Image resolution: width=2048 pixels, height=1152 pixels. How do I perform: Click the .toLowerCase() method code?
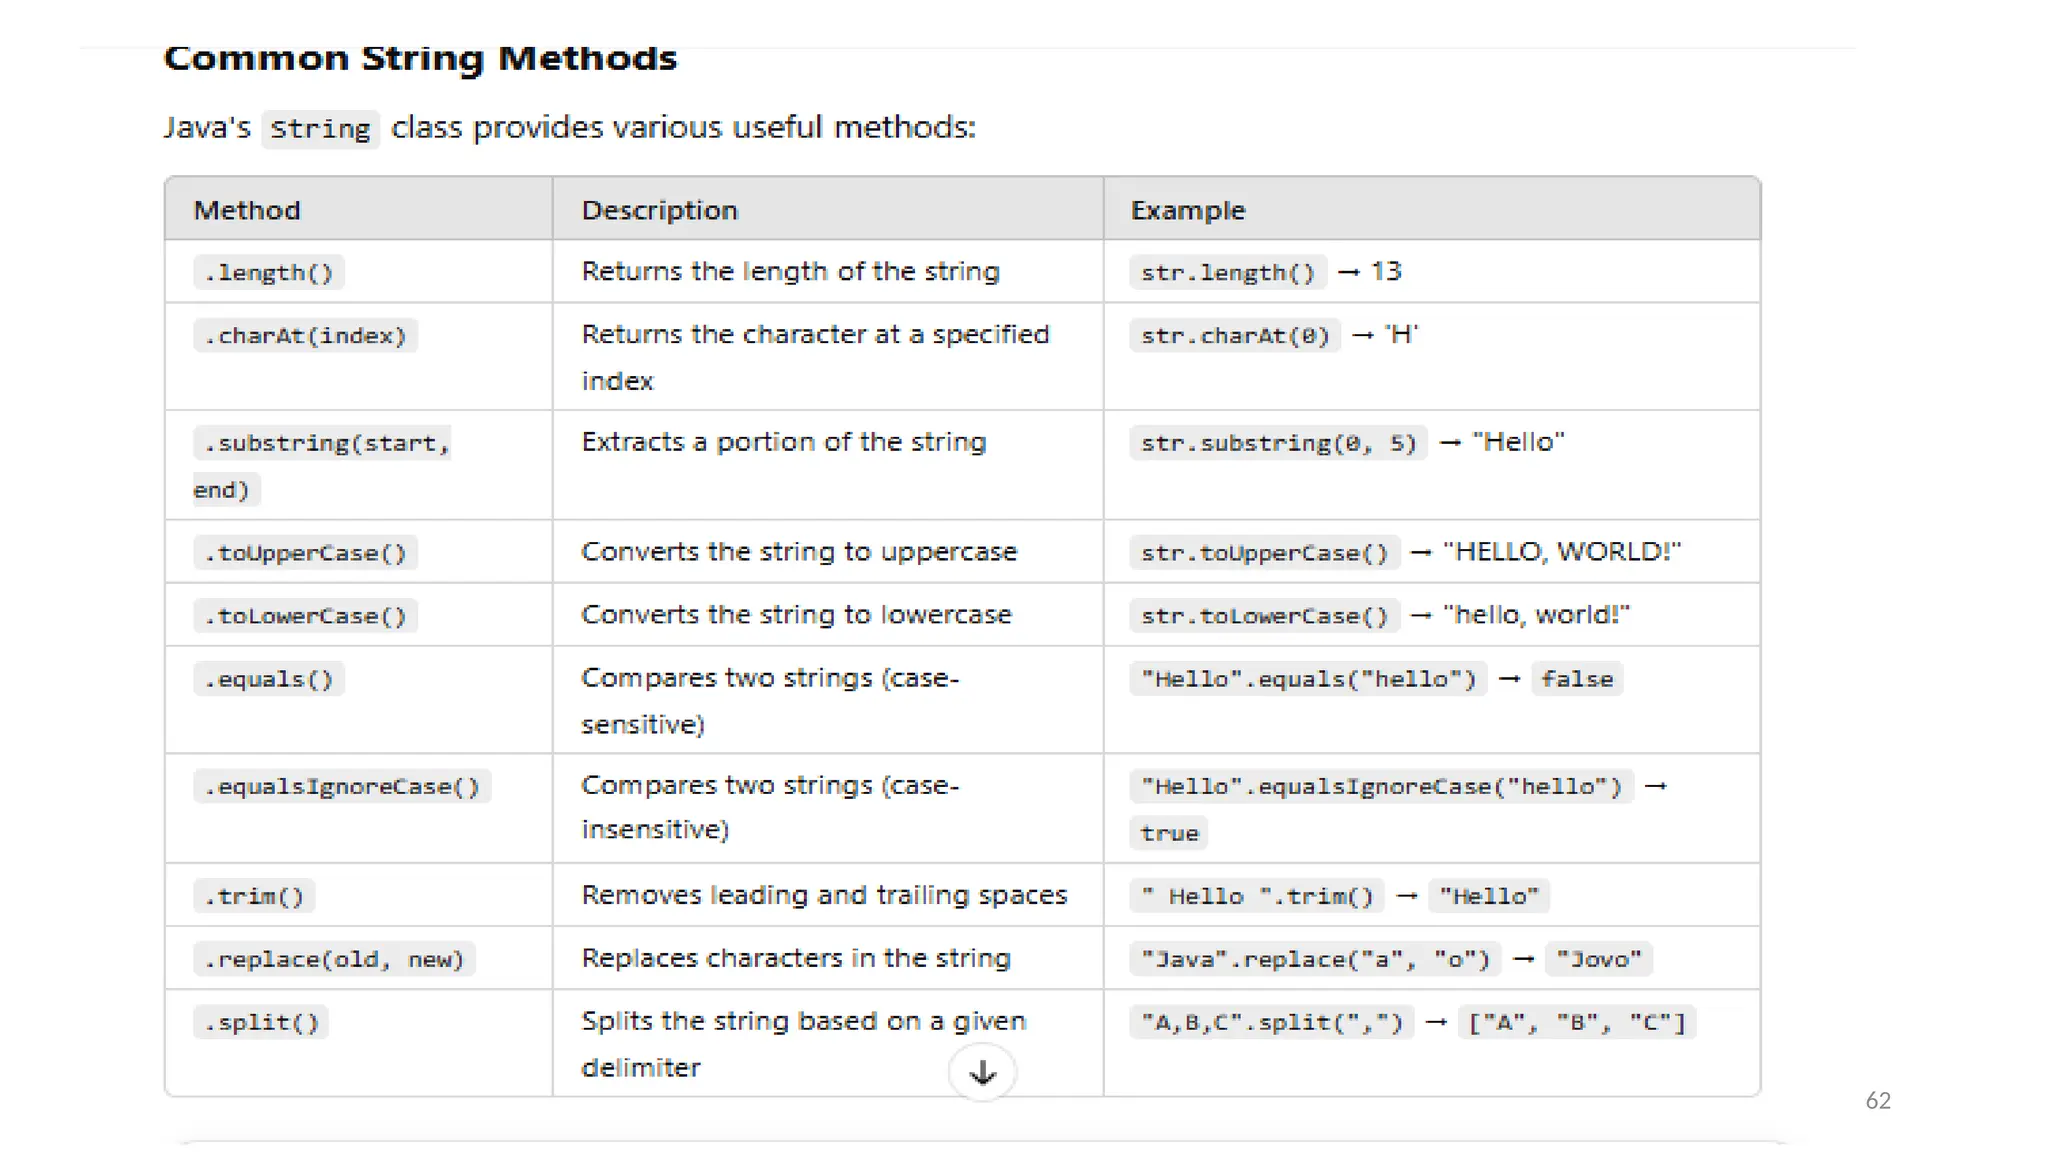point(305,616)
